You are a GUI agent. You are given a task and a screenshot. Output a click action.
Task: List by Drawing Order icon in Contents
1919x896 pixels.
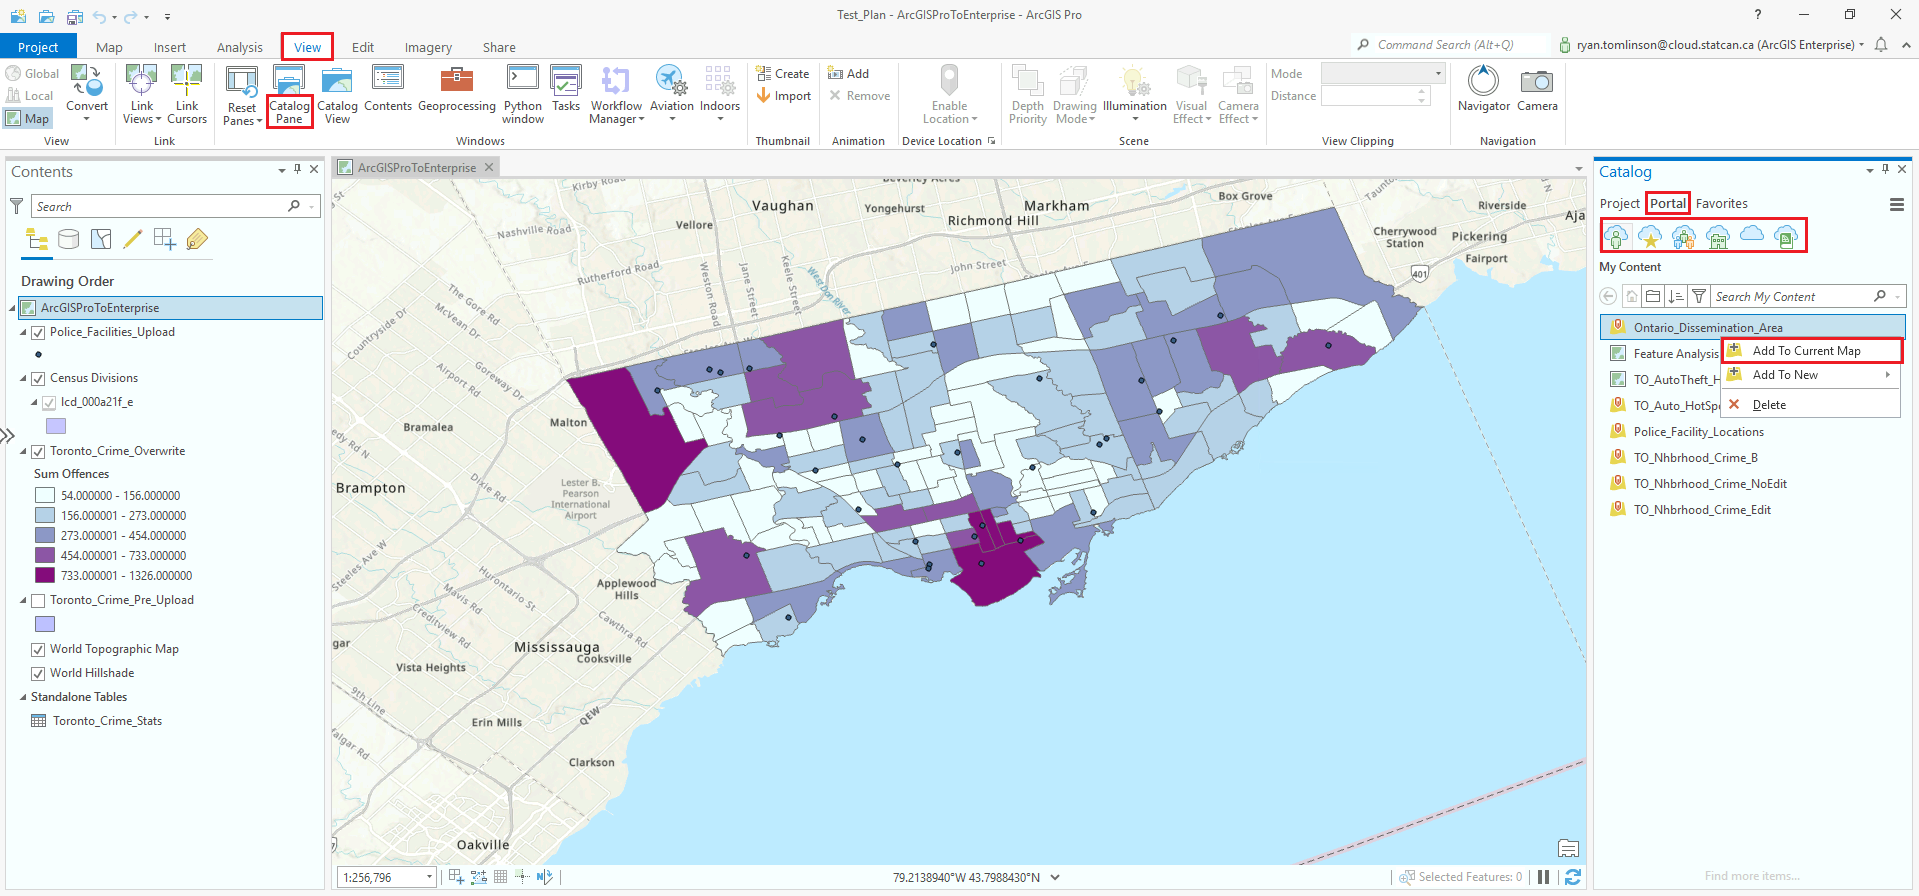pos(37,239)
